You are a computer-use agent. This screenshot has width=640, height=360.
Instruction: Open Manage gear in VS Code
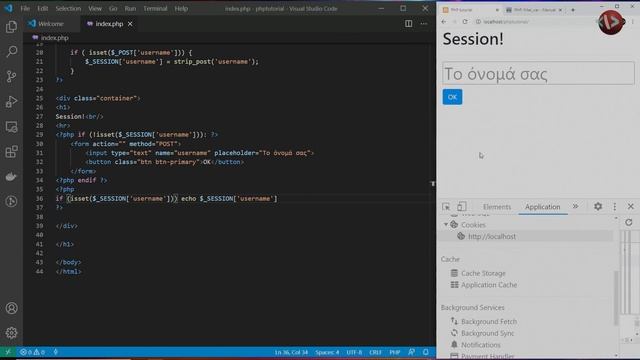(11, 333)
